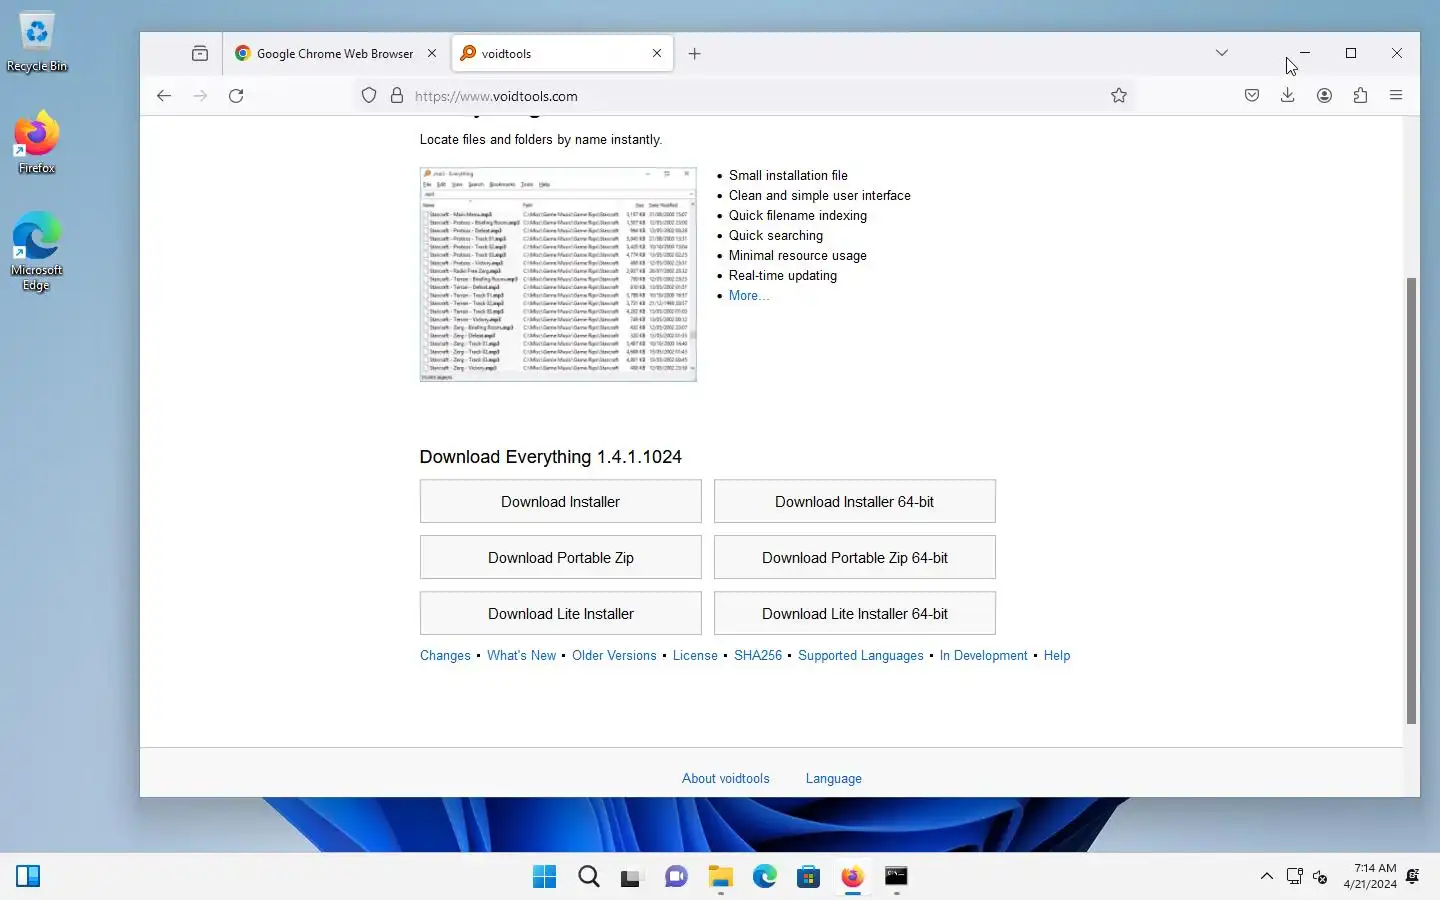Click Download Lite Installer button
The image size is (1440, 900).
560,614
